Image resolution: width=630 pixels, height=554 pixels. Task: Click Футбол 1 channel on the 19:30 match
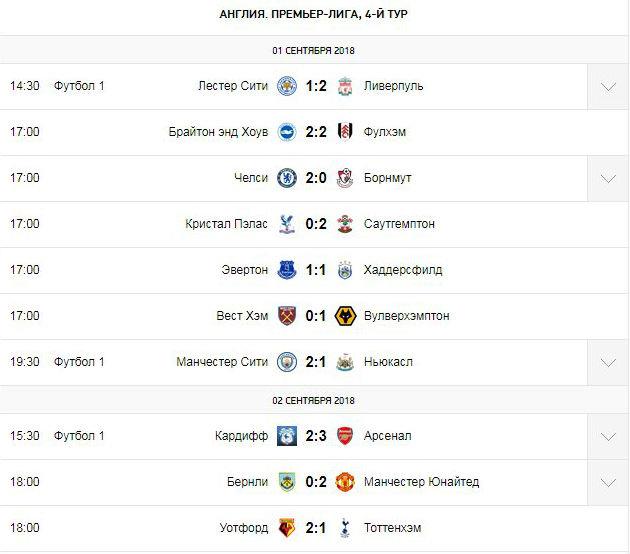(x=79, y=362)
